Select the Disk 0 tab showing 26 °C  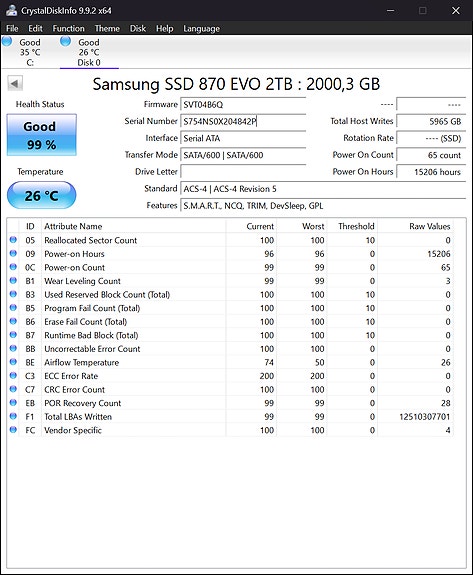coord(89,52)
